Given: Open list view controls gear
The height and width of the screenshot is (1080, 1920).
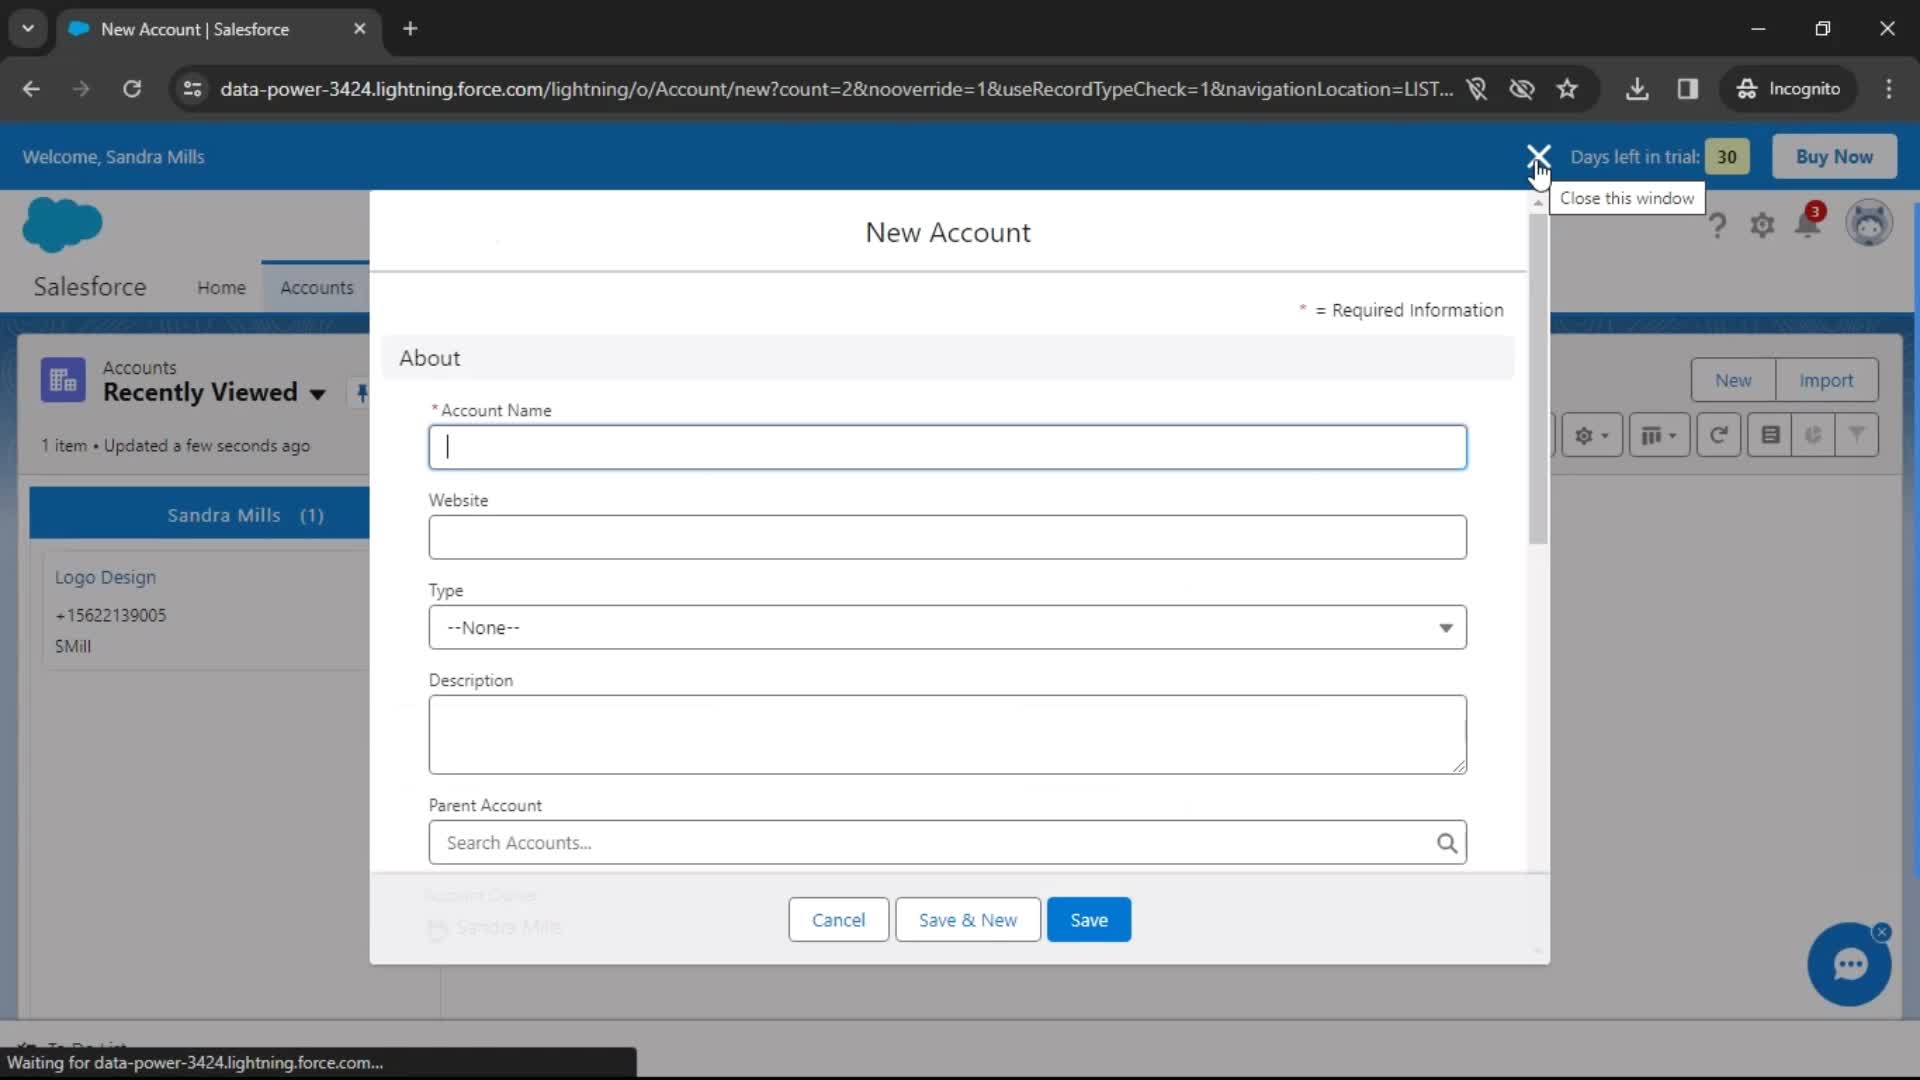Looking at the screenshot, I should [x=1591, y=436].
